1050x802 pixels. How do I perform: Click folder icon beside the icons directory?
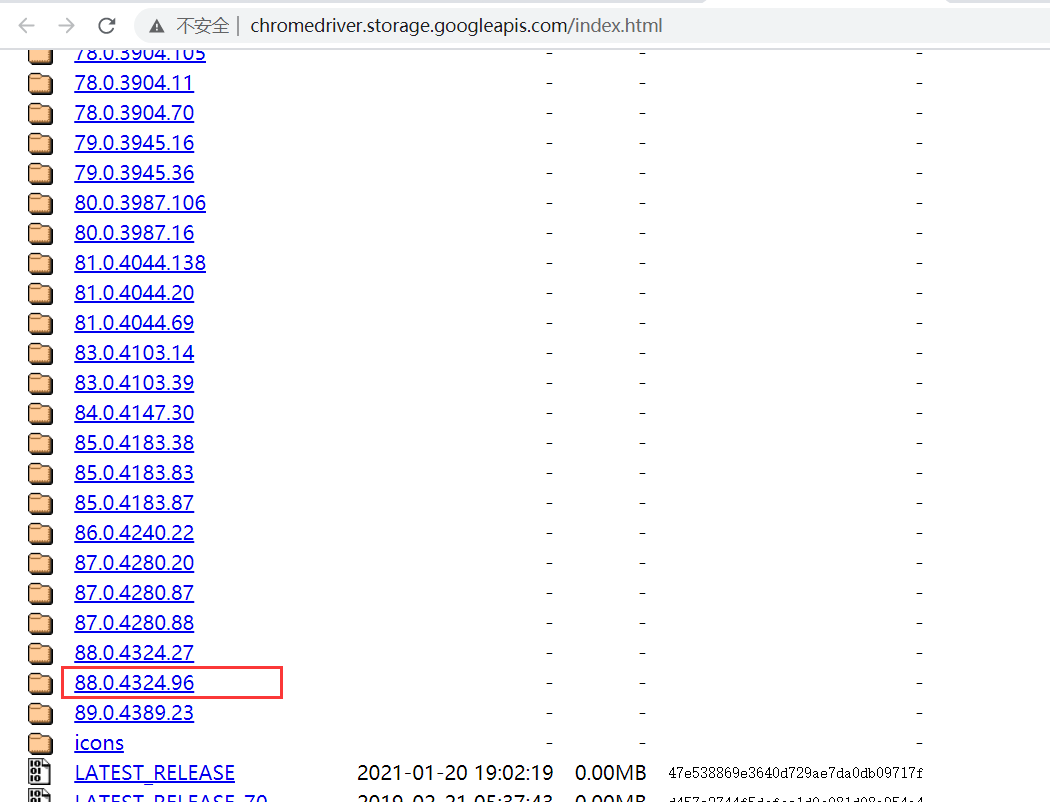coord(40,743)
